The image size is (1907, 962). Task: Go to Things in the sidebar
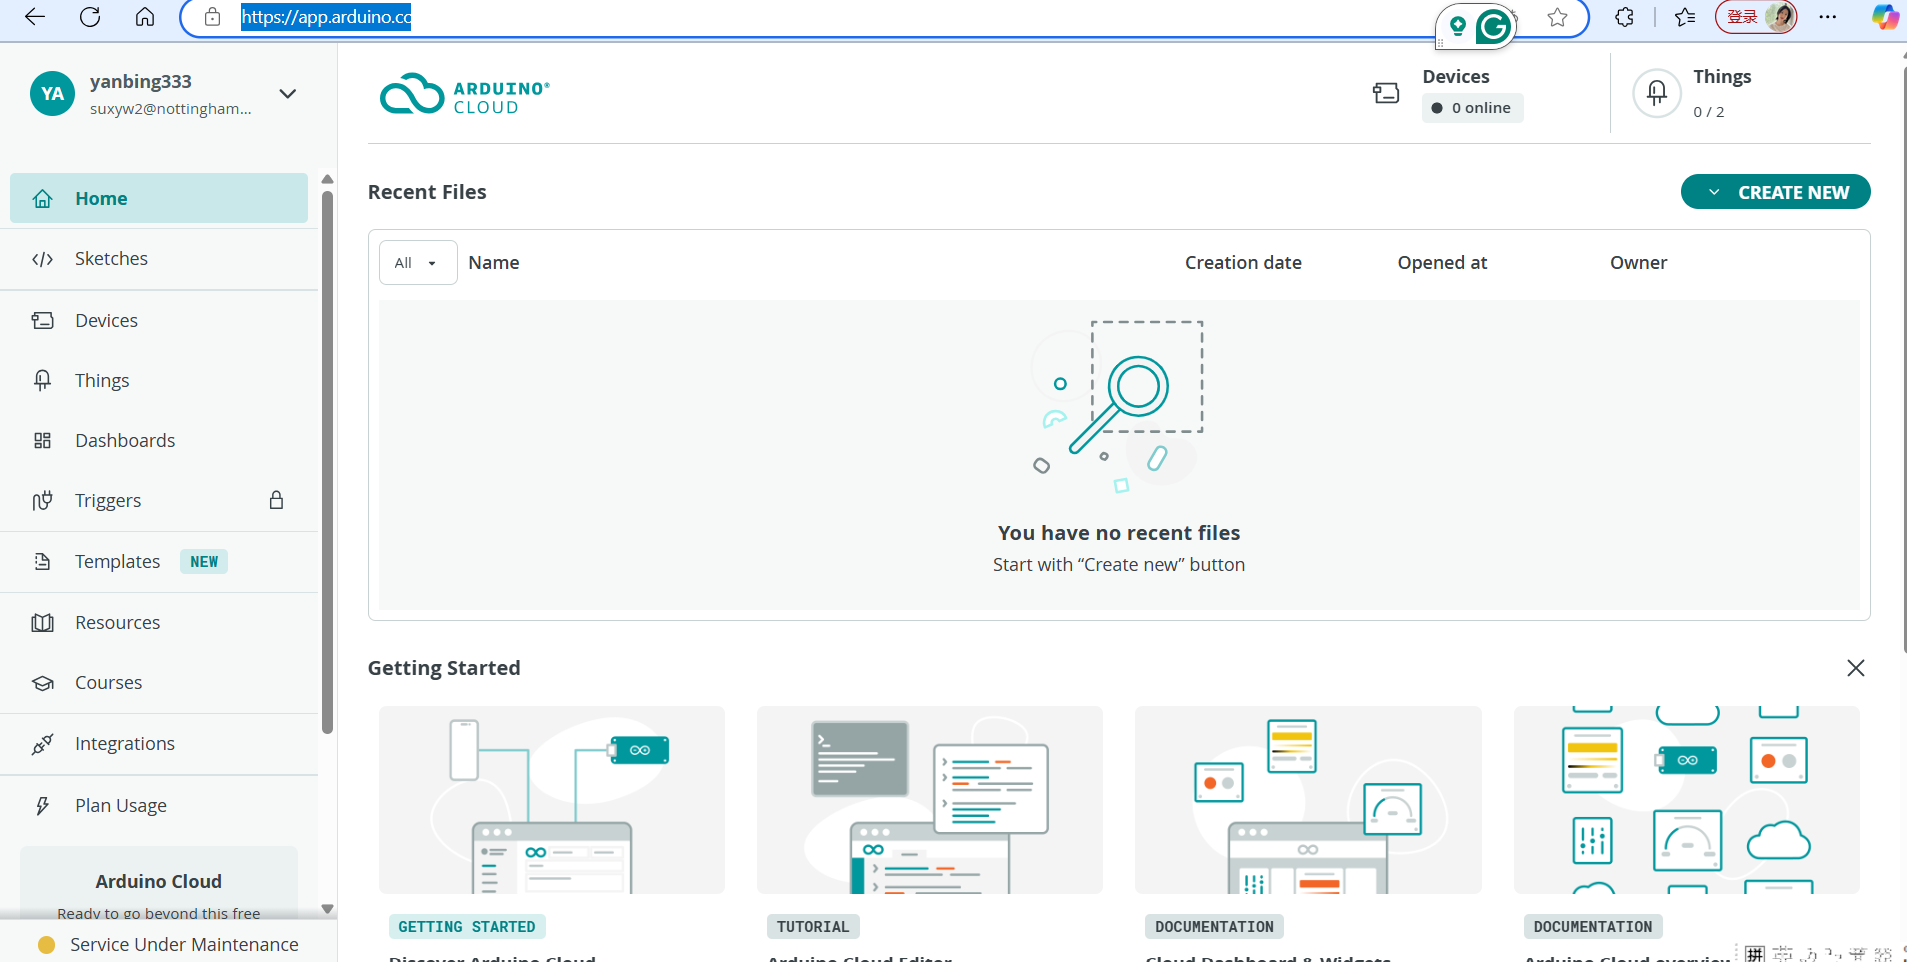(x=159, y=381)
